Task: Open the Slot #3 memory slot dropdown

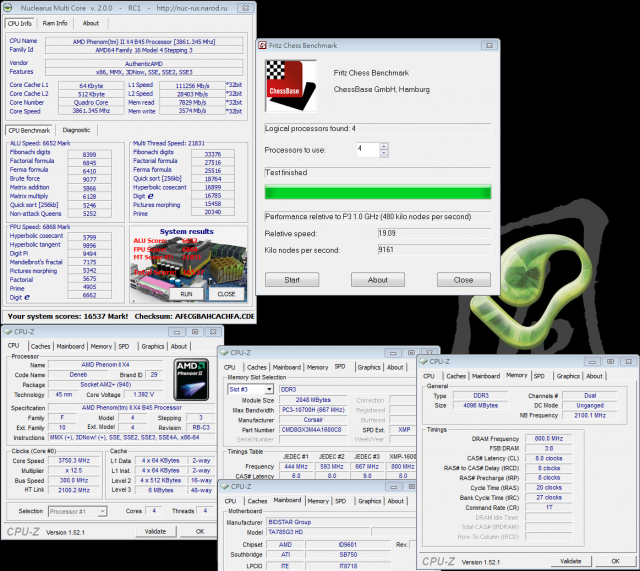Action: 269,389
